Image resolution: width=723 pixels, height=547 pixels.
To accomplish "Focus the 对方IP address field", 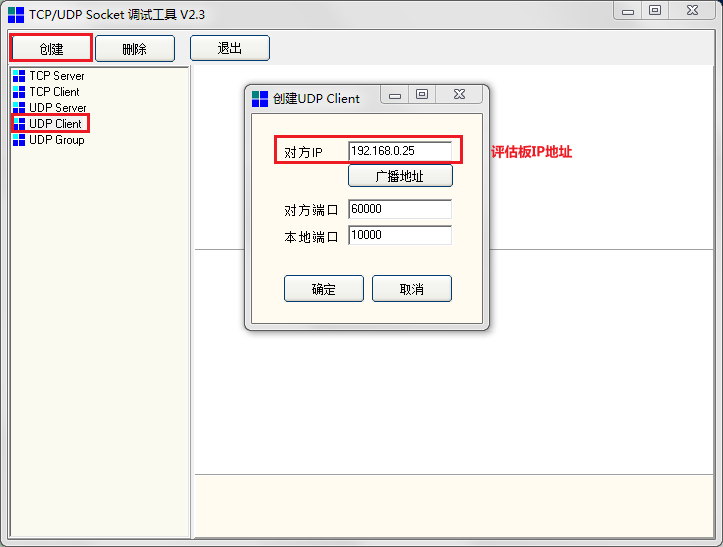I will 399,151.
